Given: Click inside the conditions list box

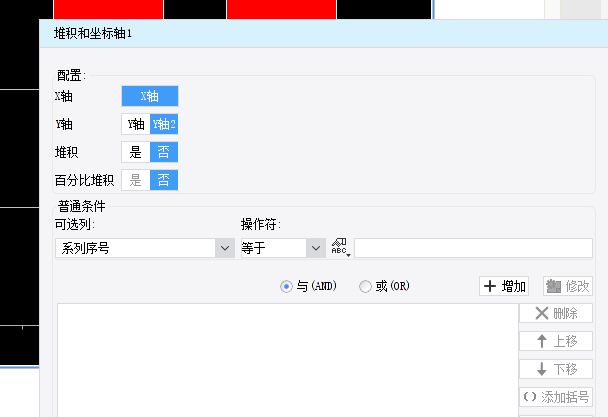Looking at the screenshot, I should [288, 360].
